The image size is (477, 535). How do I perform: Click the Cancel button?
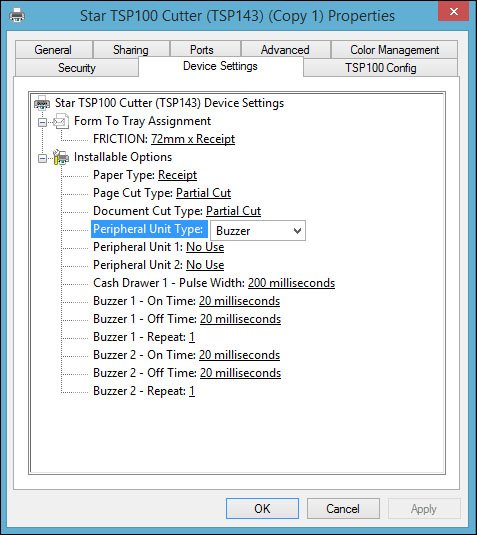(343, 508)
